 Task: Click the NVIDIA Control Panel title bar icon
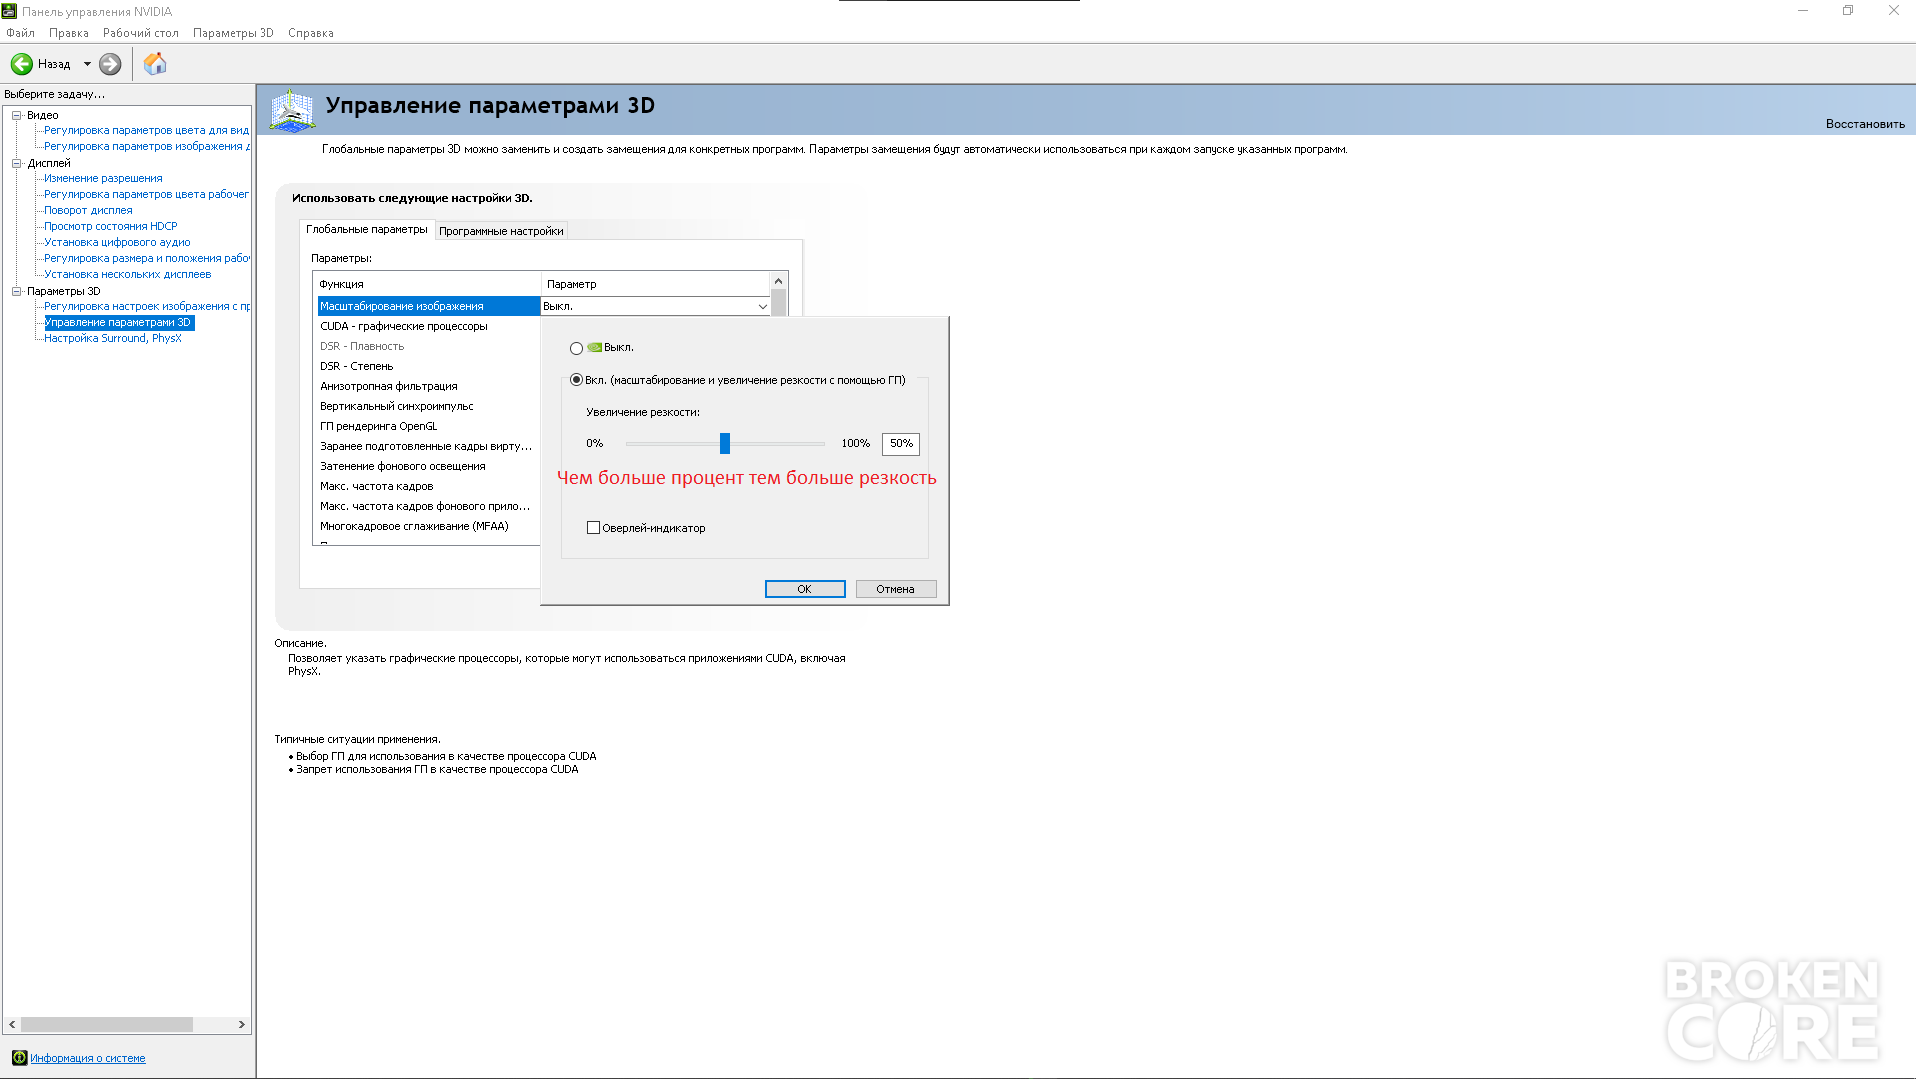coord(10,11)
